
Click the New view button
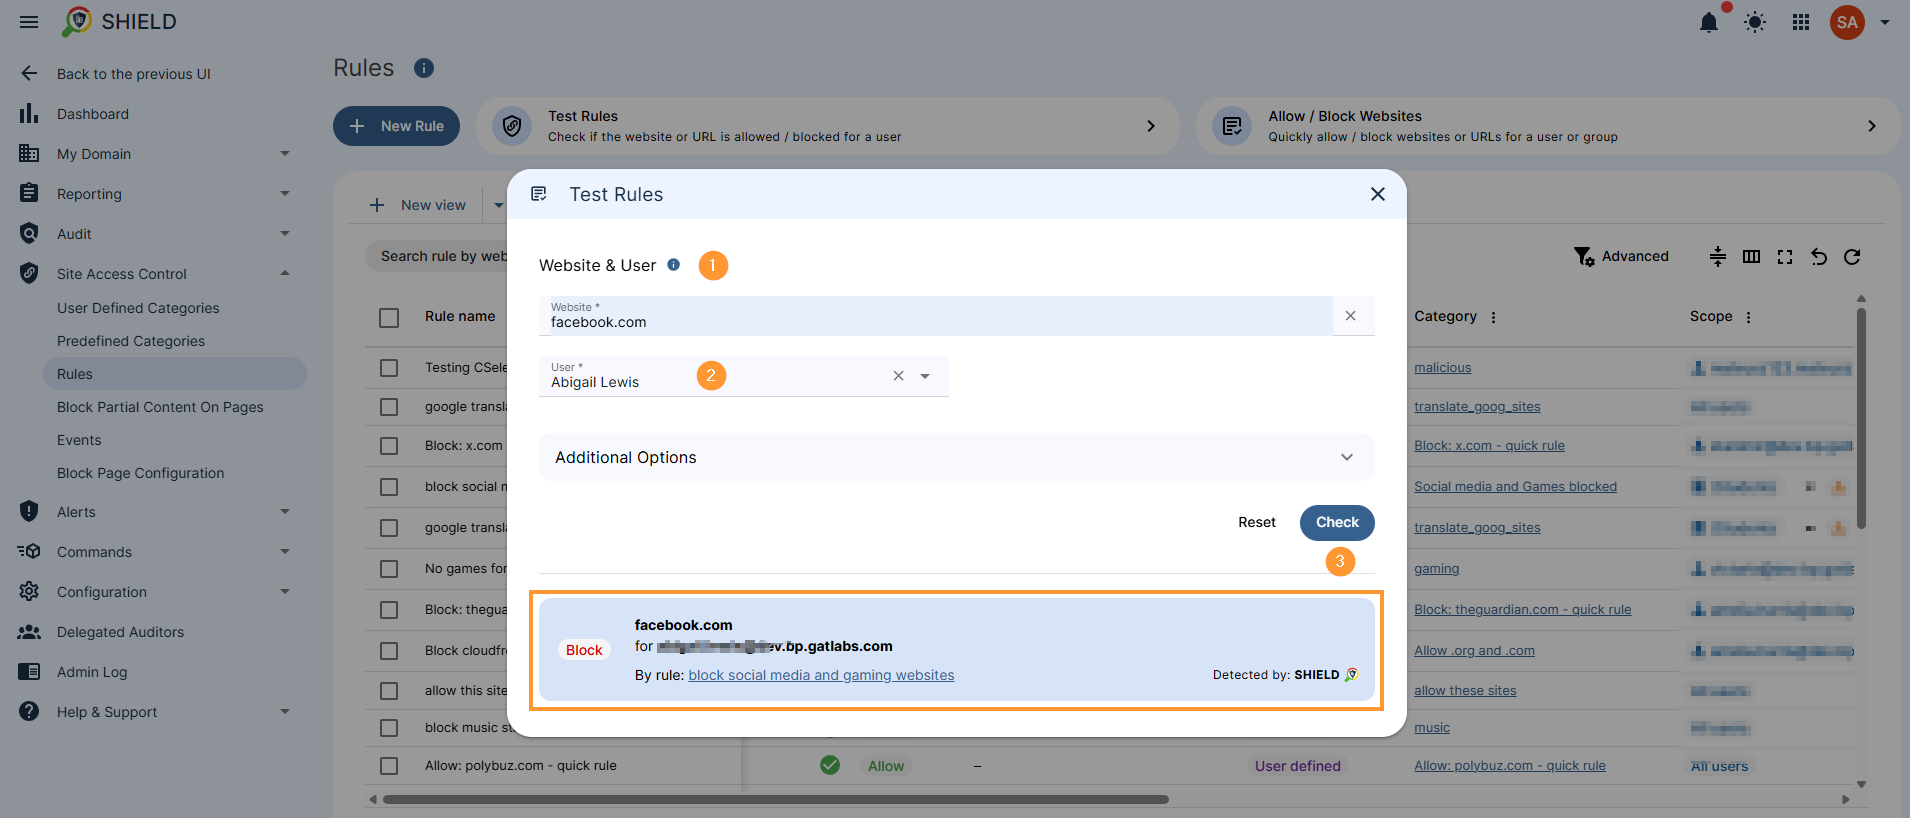[x=418, y=205]
